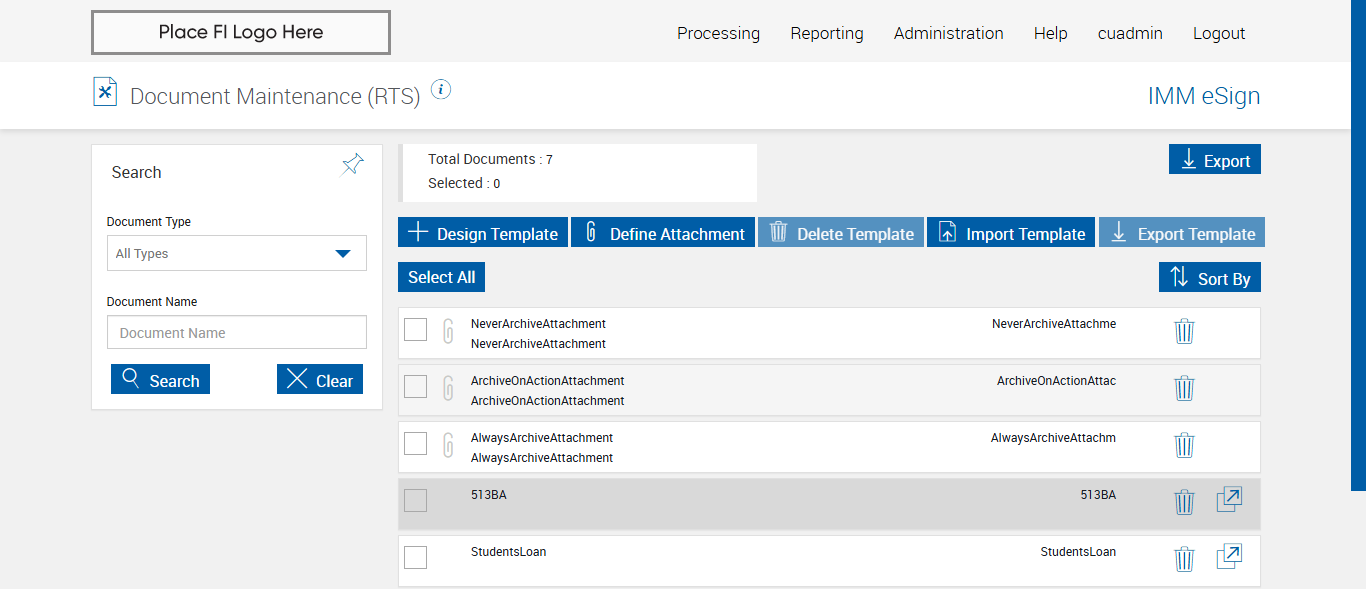This screenshot has width=1366, height=589.
Task: Select the AlwaysArchiveAttachment checkbox
Action: 416,443
